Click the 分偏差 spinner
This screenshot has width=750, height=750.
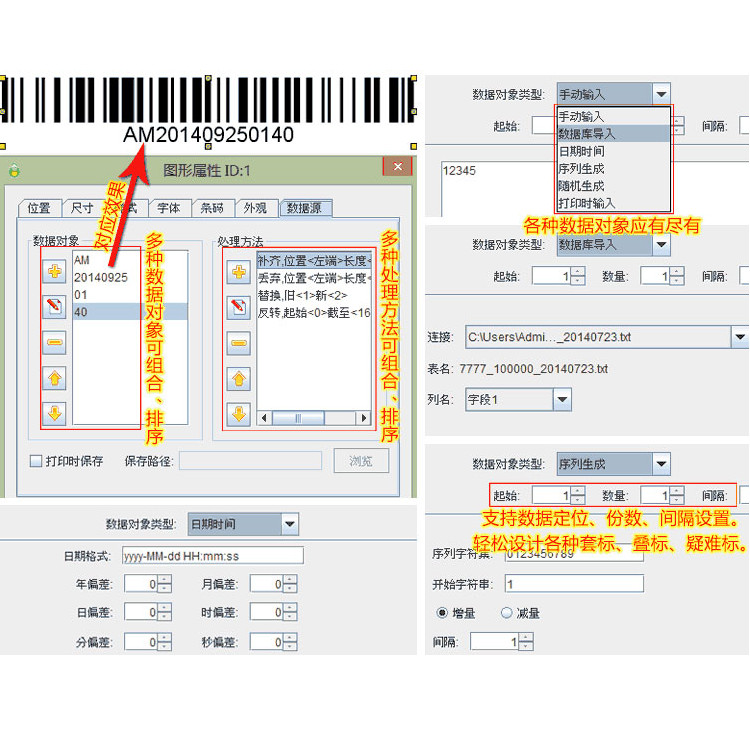tap(147, 642)
